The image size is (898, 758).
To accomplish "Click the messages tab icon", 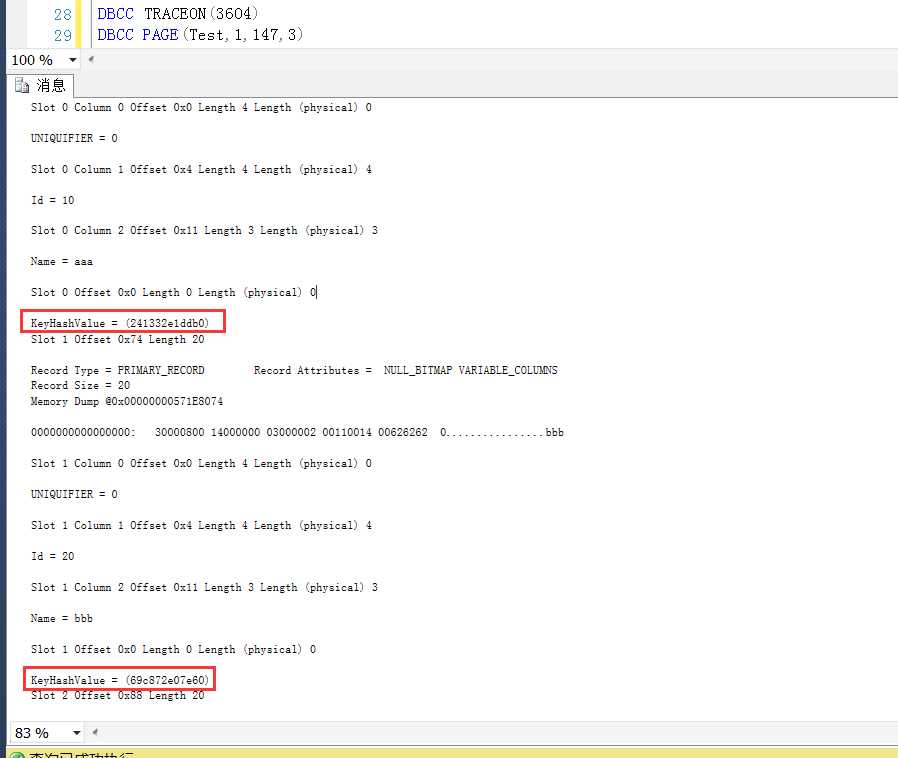I will click(x=22, y=85).
